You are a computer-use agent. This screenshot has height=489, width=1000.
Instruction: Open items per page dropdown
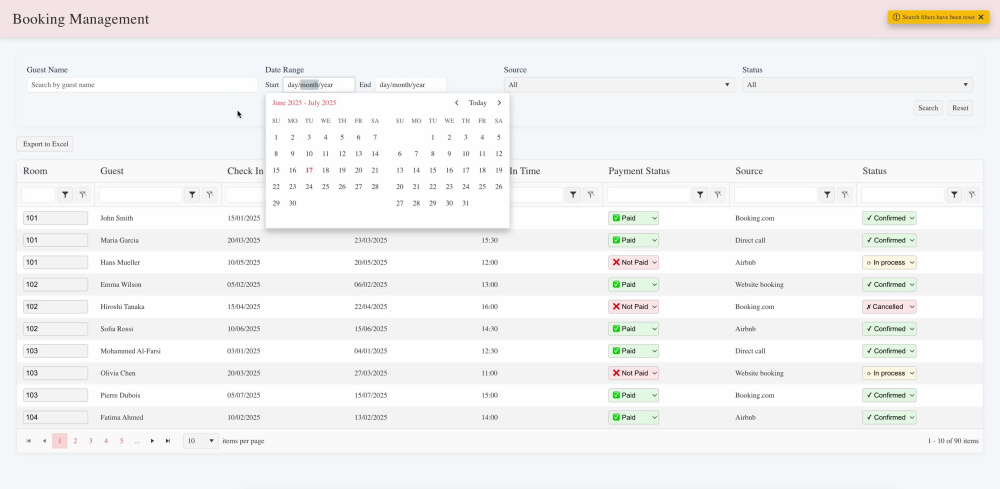200,441
